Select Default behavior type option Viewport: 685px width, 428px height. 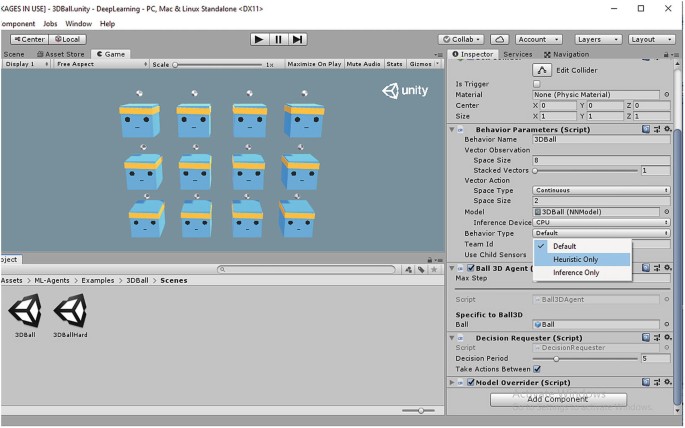(x=582, y=246)
